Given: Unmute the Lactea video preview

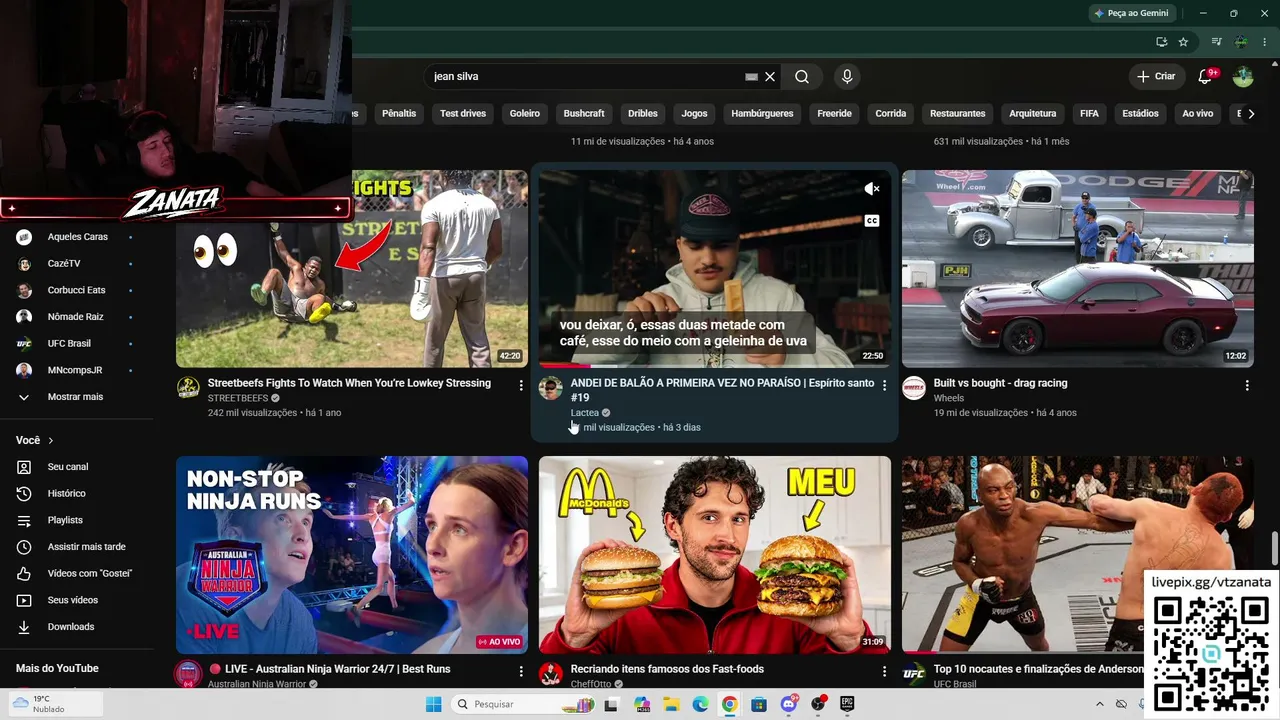Looking at the screenshot, I should (x=872, y=189).
